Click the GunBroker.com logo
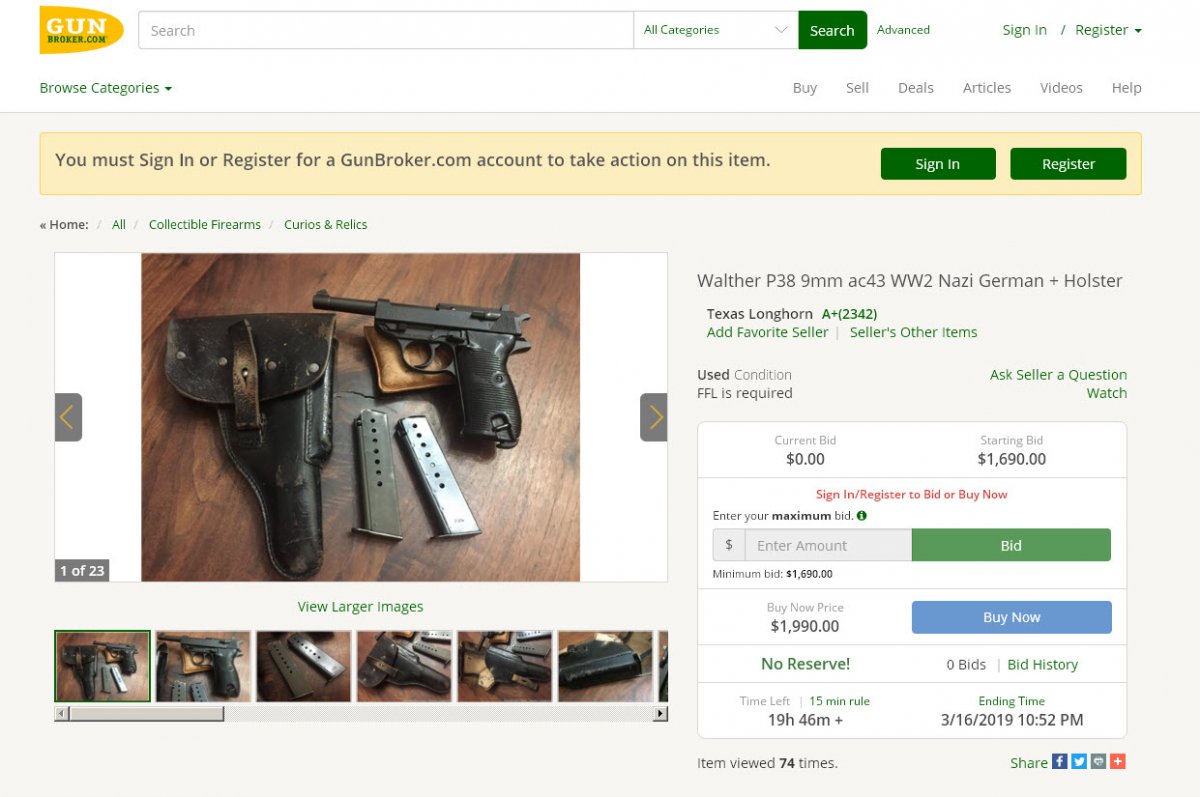This screenshot has width=1200, height=797. tap(81, 29)
